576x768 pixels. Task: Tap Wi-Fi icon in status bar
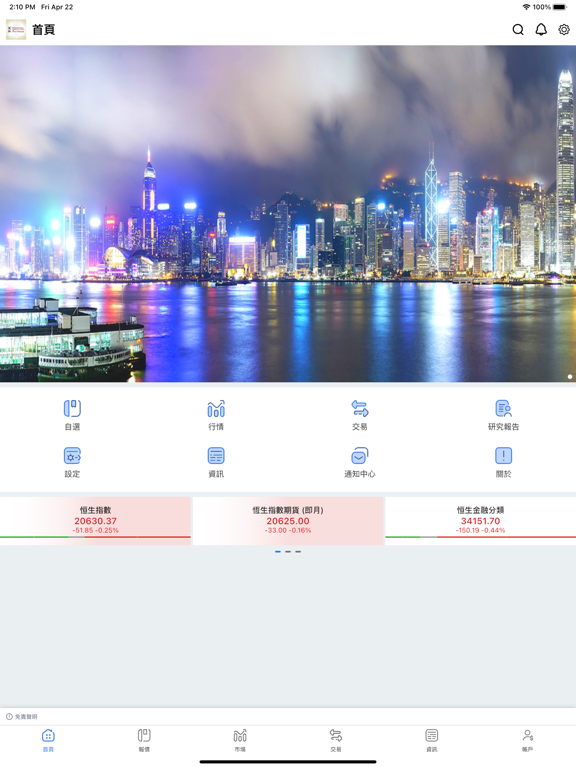click(x=527, y=7)
